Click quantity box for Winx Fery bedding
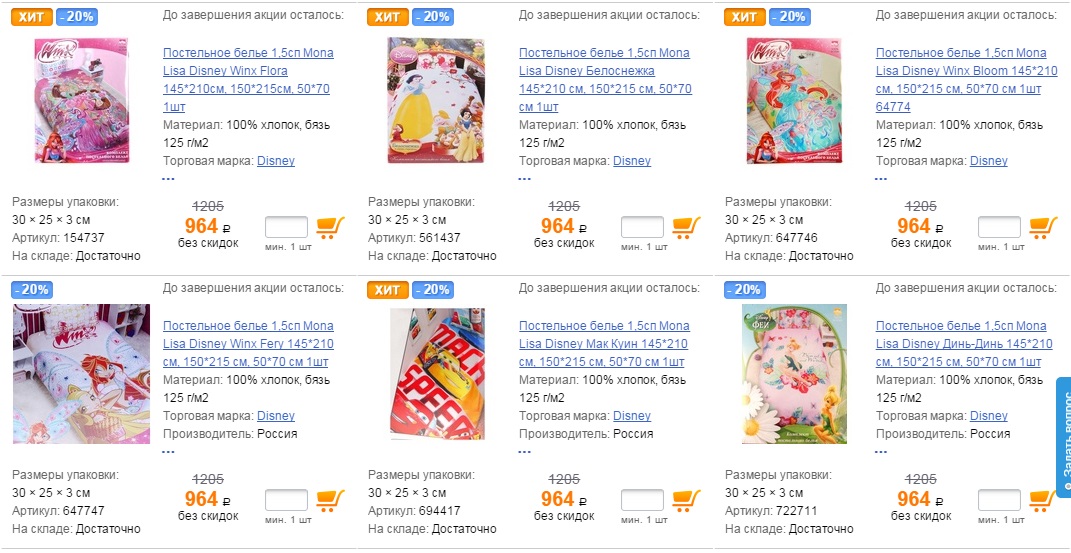The image size is (1071, 553). point(286,500)
